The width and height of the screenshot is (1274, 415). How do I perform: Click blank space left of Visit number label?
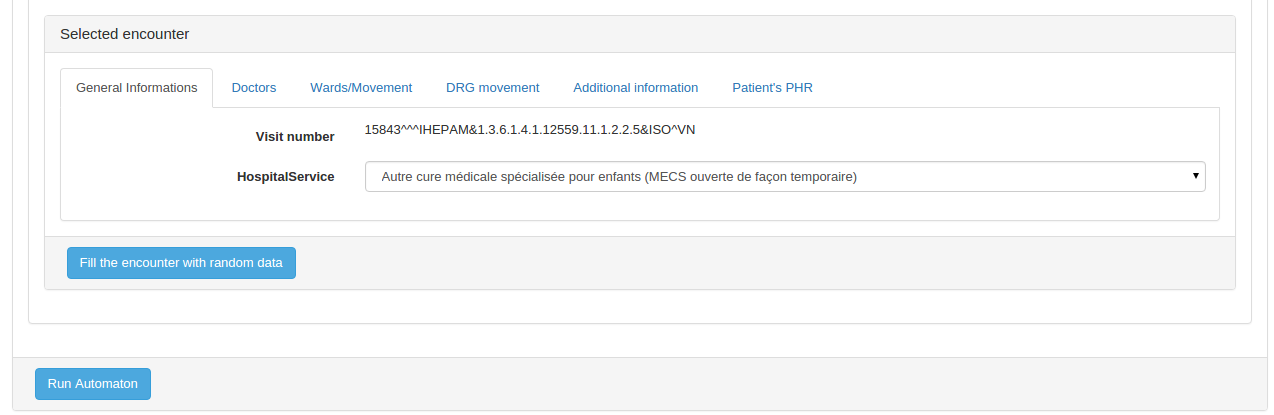coord(150,136)
